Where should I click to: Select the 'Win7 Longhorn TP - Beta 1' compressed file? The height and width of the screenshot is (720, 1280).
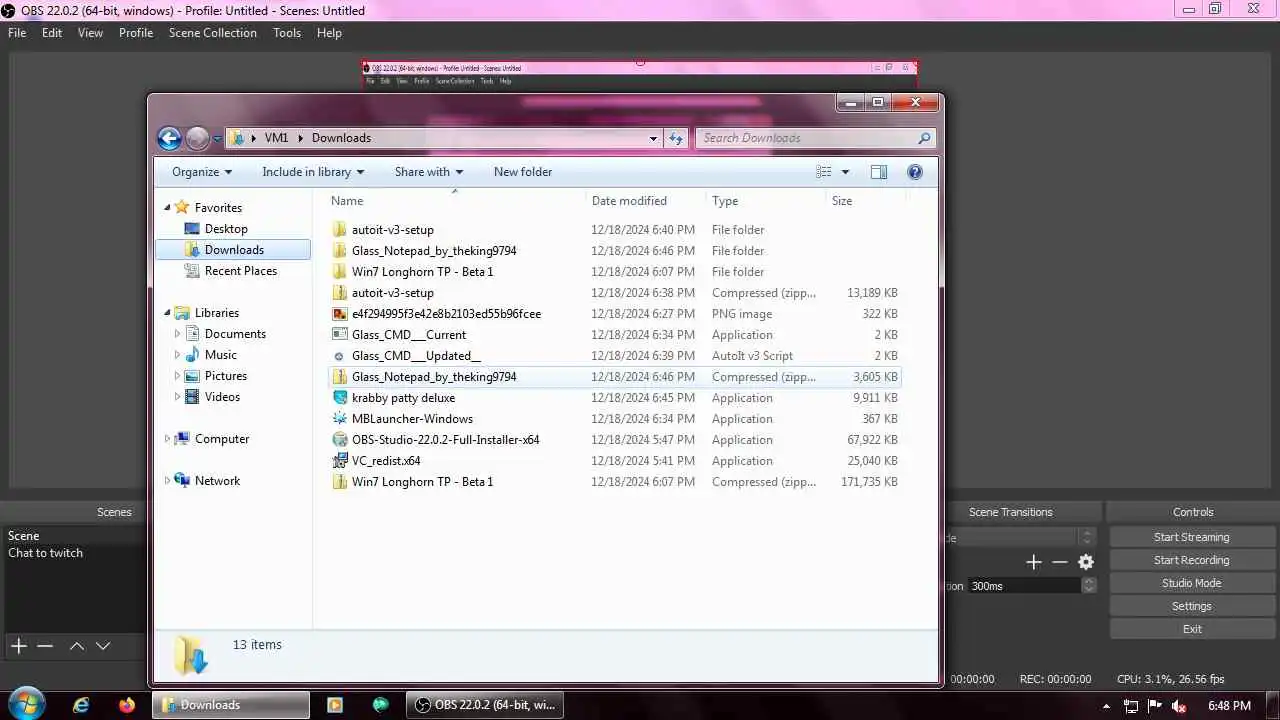coord(615,482)
